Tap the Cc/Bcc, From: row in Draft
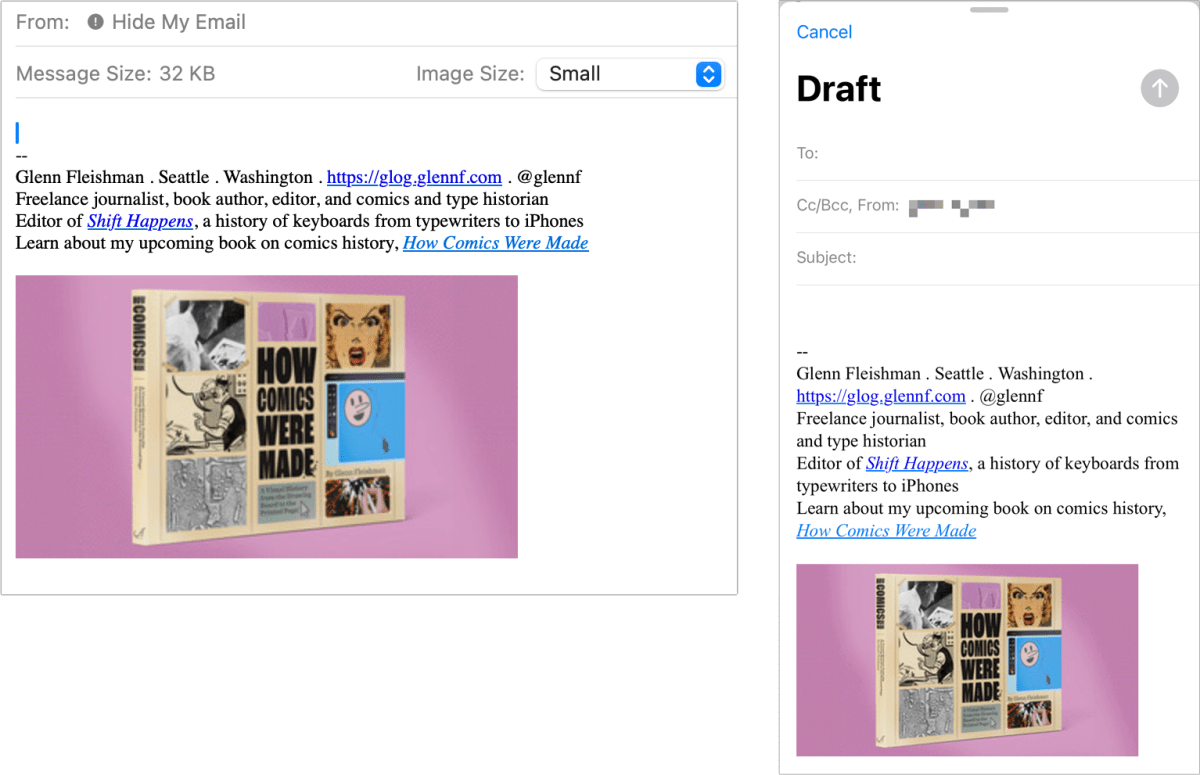Viewport: 1200px width, 775px height. click(997, 206)
